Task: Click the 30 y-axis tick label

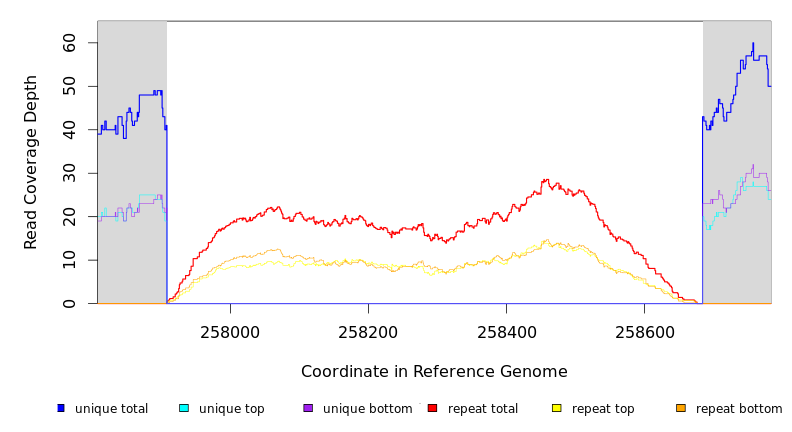Action: click(70, 173)
